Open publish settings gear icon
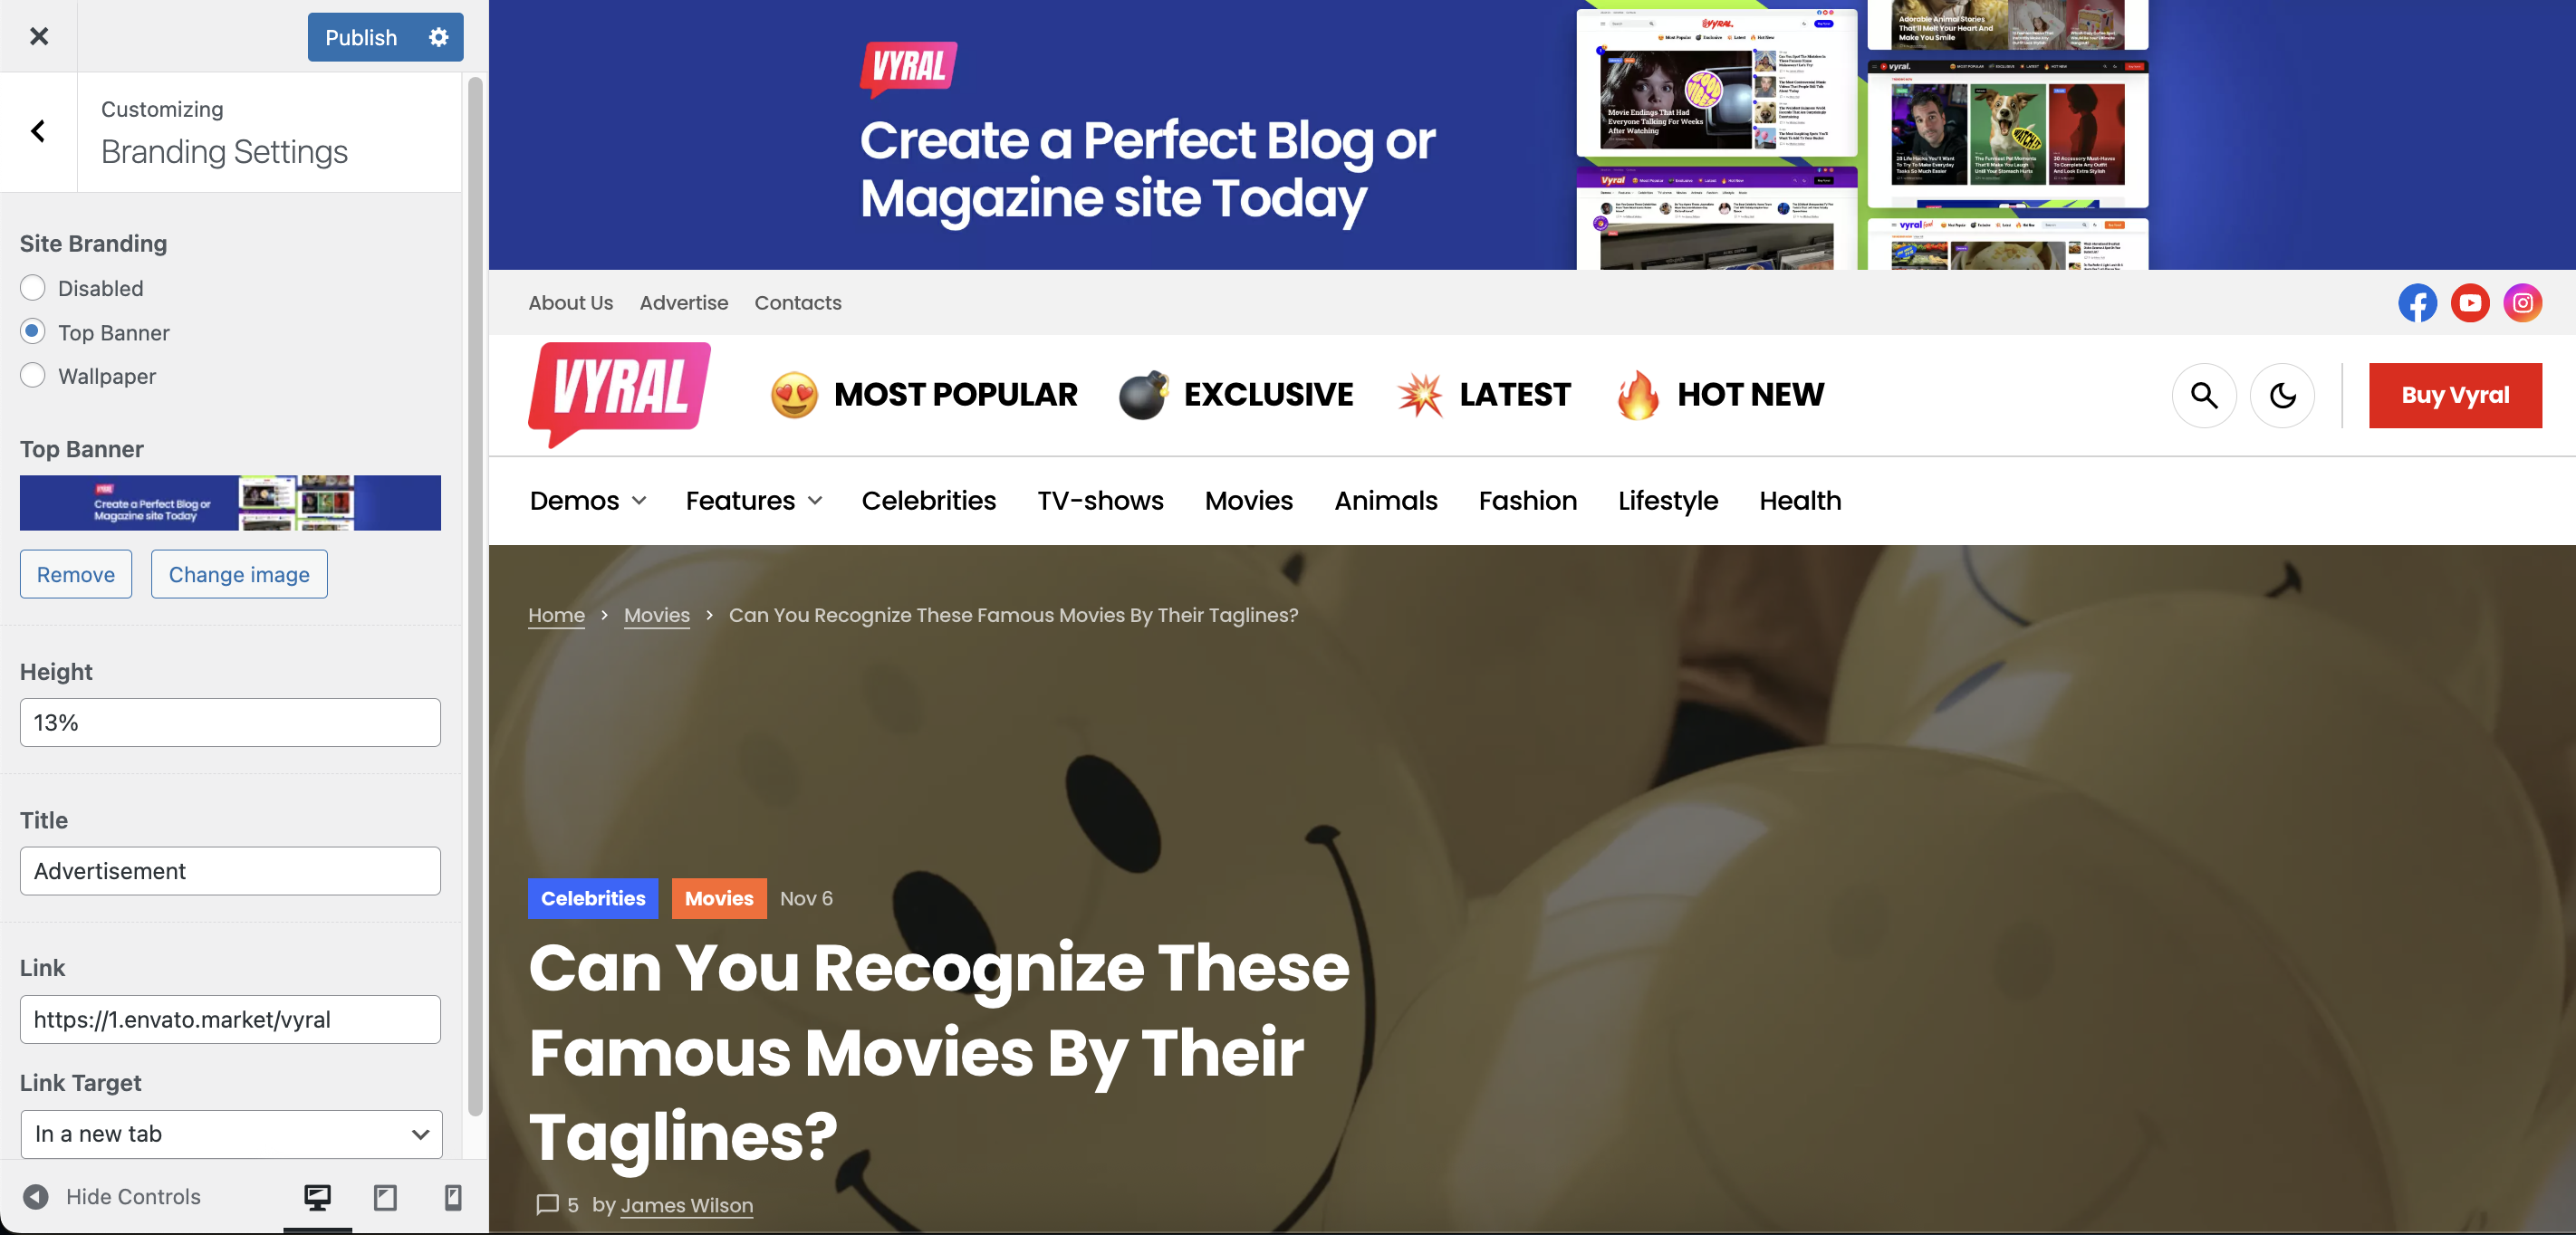This screenshot has height=1235, width=2576. [x=438, y=37]
